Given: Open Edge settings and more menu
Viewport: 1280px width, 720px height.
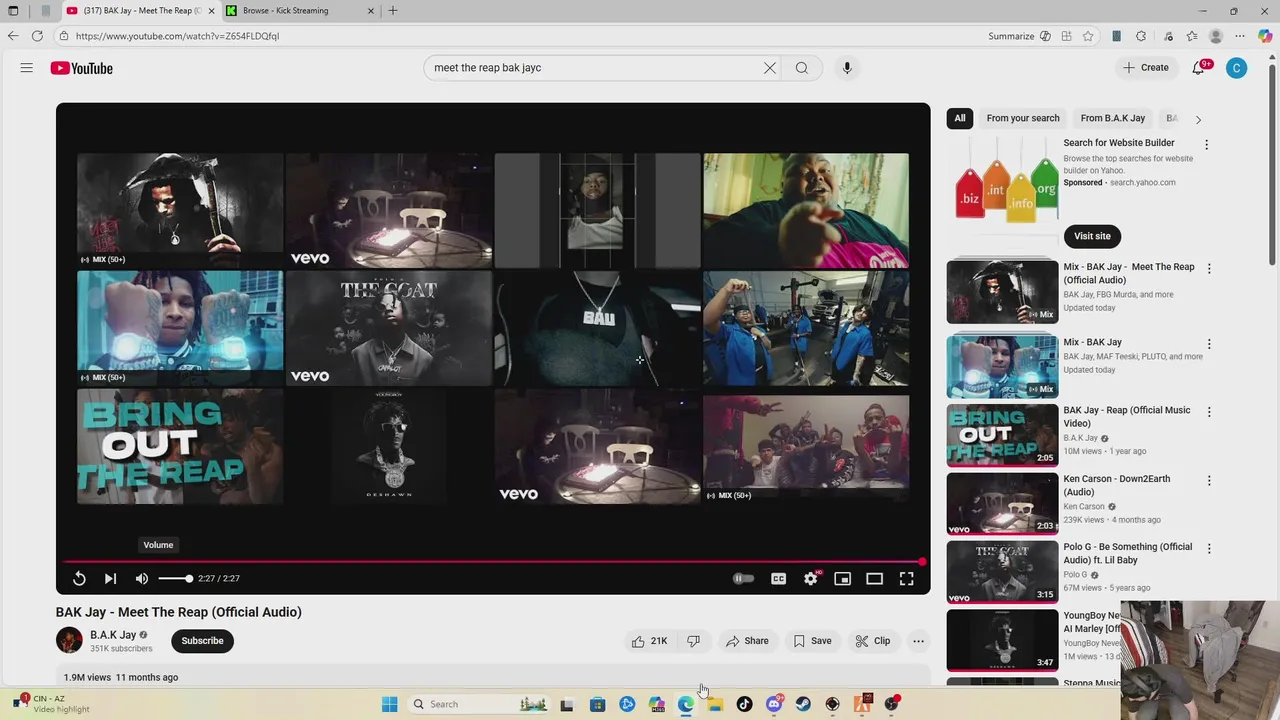Looking at the screenshot, I should click(x=1241, y=36).
